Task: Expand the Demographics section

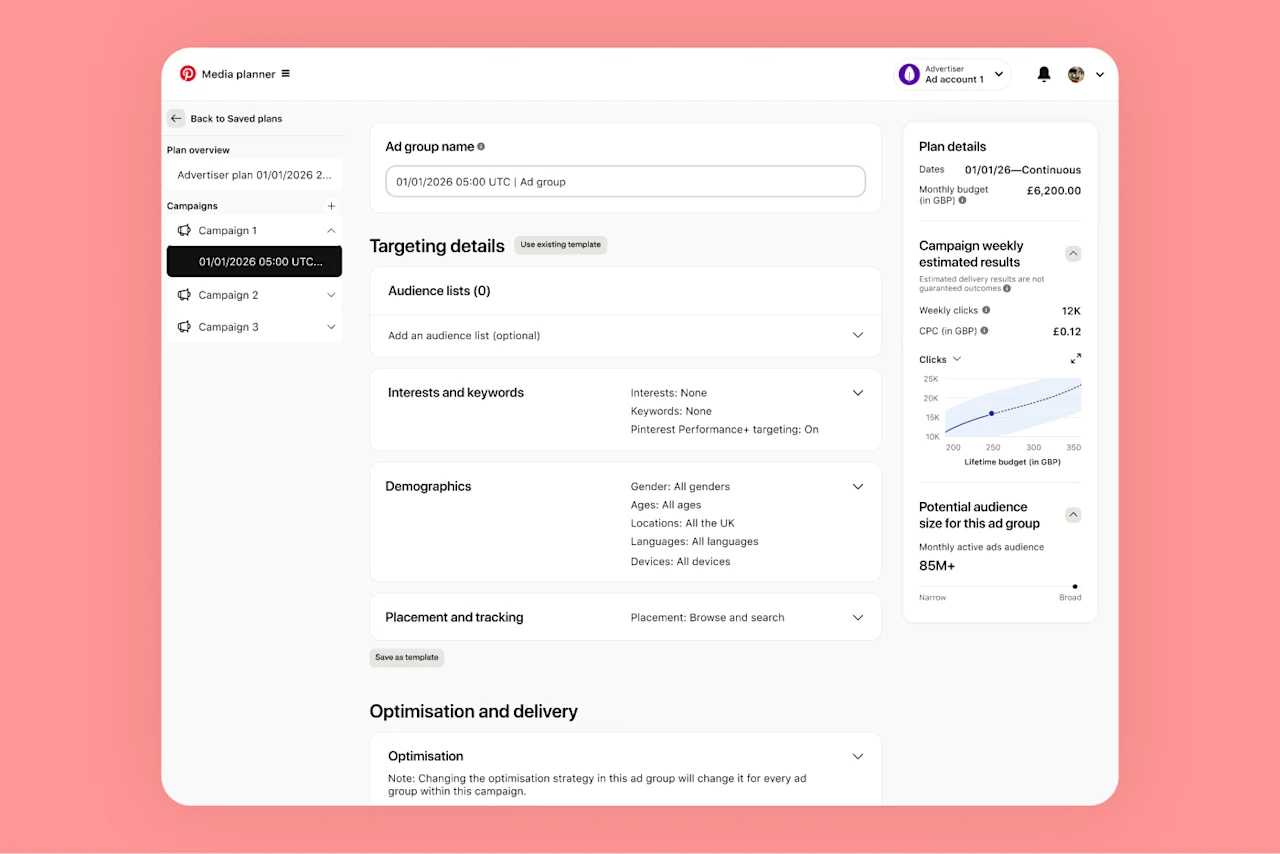Action: tap(857, 486)
